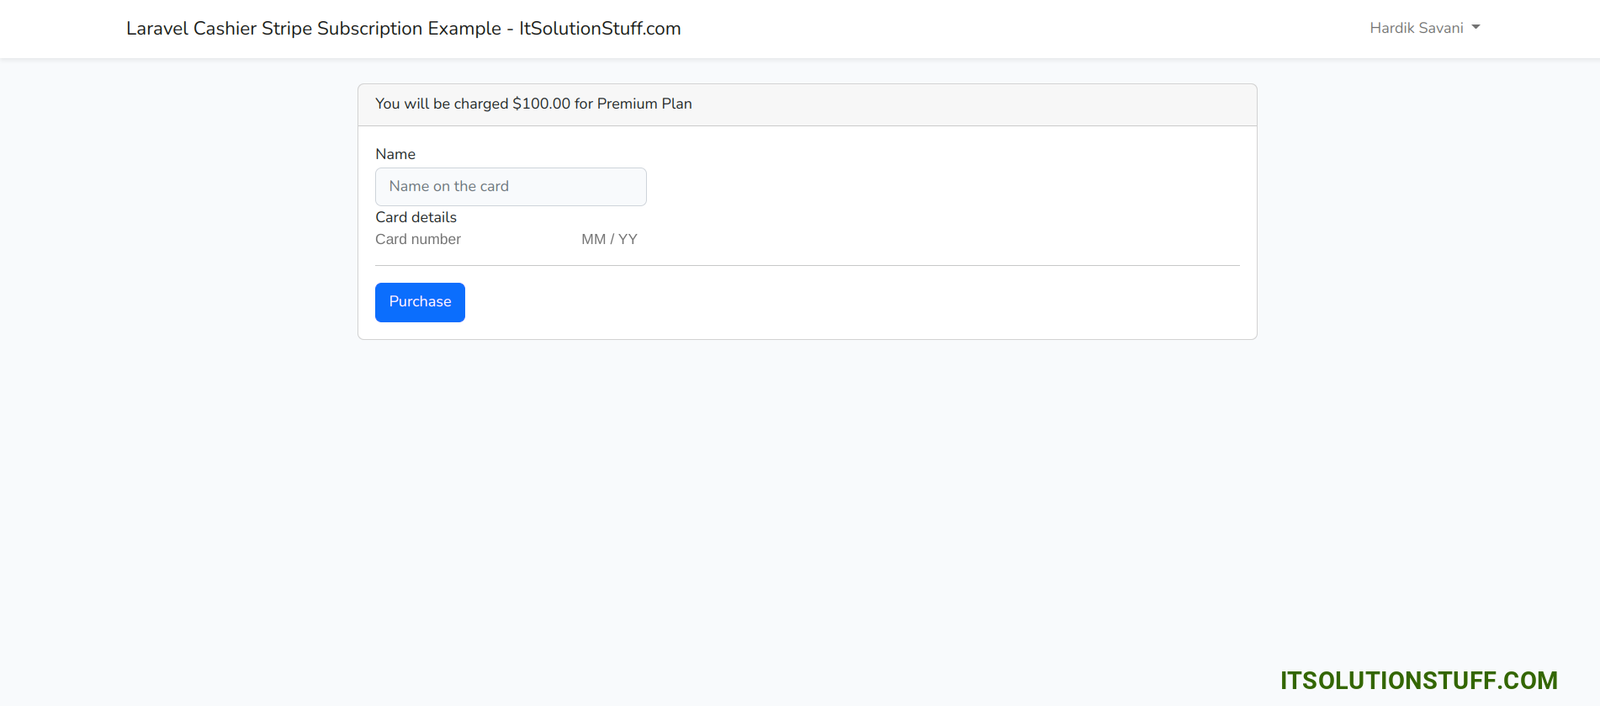This screenshot has width=1600, height=706.
Task: Click the Premium Plan text in the header
Action: (x=644, y=104)
